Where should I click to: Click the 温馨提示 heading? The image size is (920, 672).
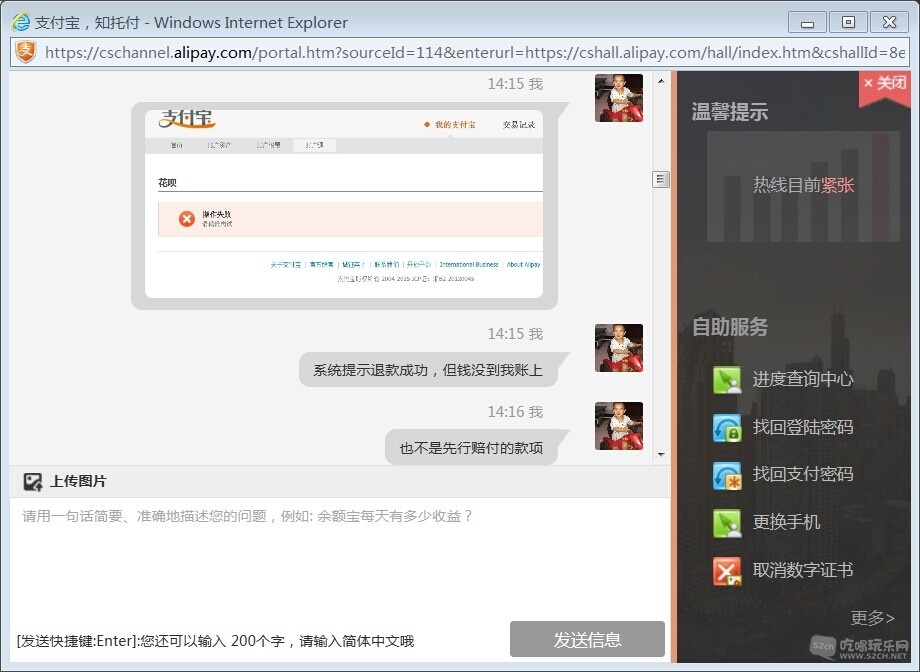(730, 112)
